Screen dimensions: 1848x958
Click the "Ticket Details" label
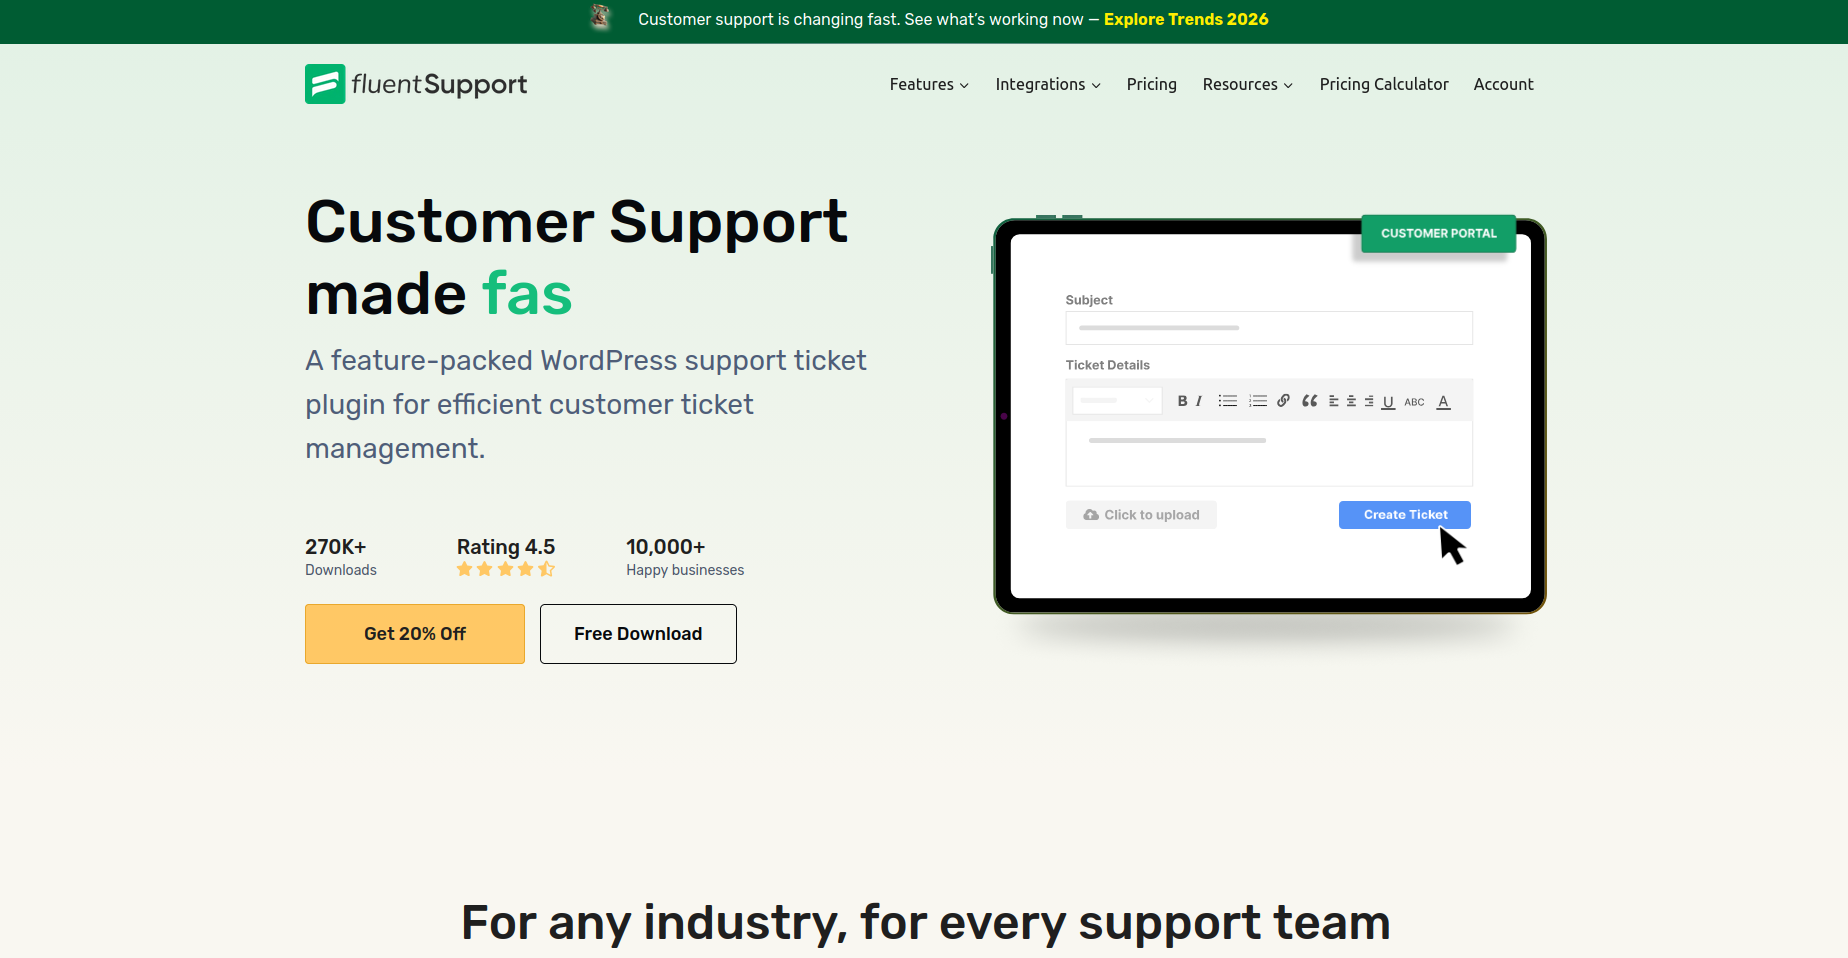pos(1107,365)
